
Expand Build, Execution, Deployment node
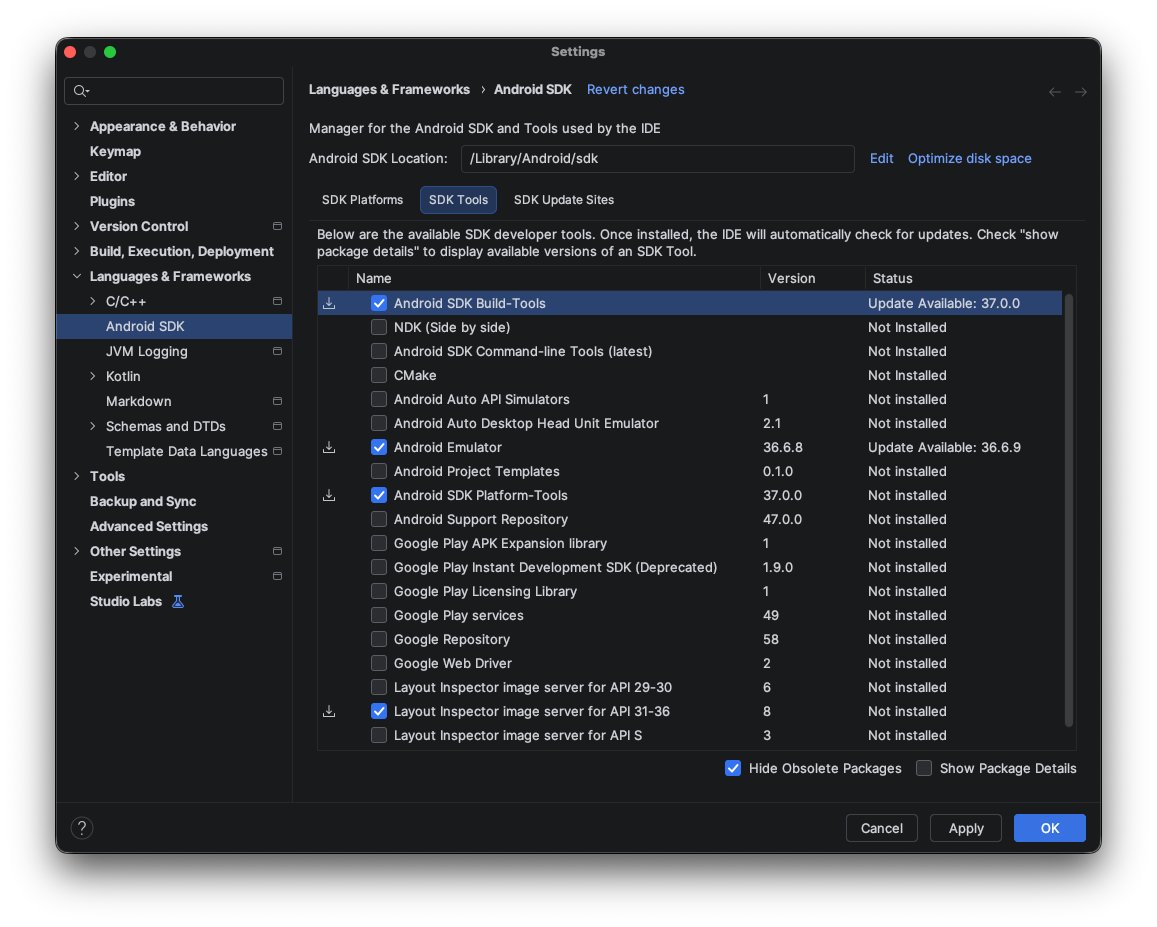tap(77, 251)
